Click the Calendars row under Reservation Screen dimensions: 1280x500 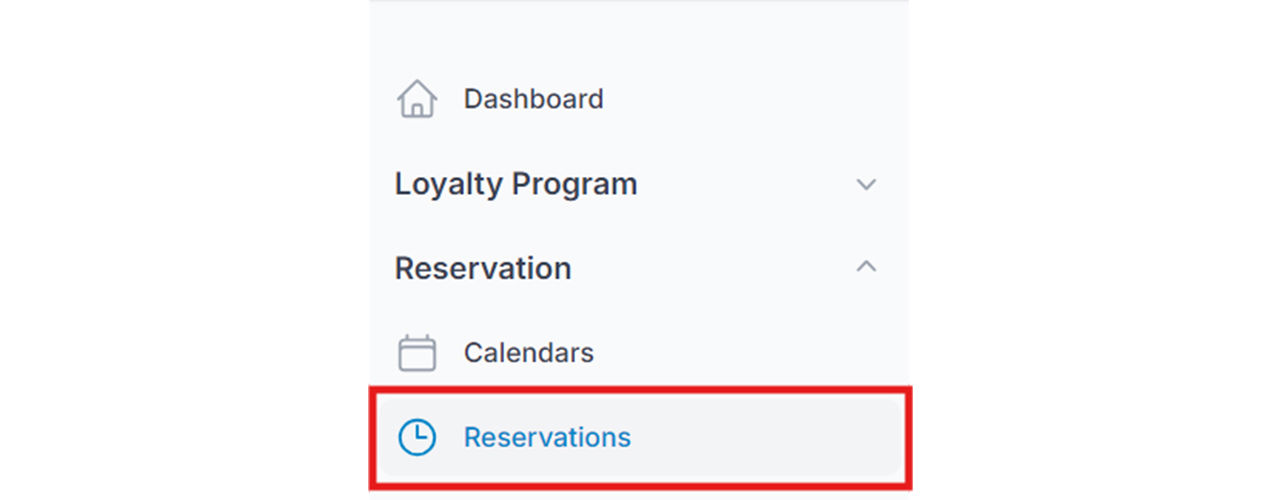(x=638, y=353)
